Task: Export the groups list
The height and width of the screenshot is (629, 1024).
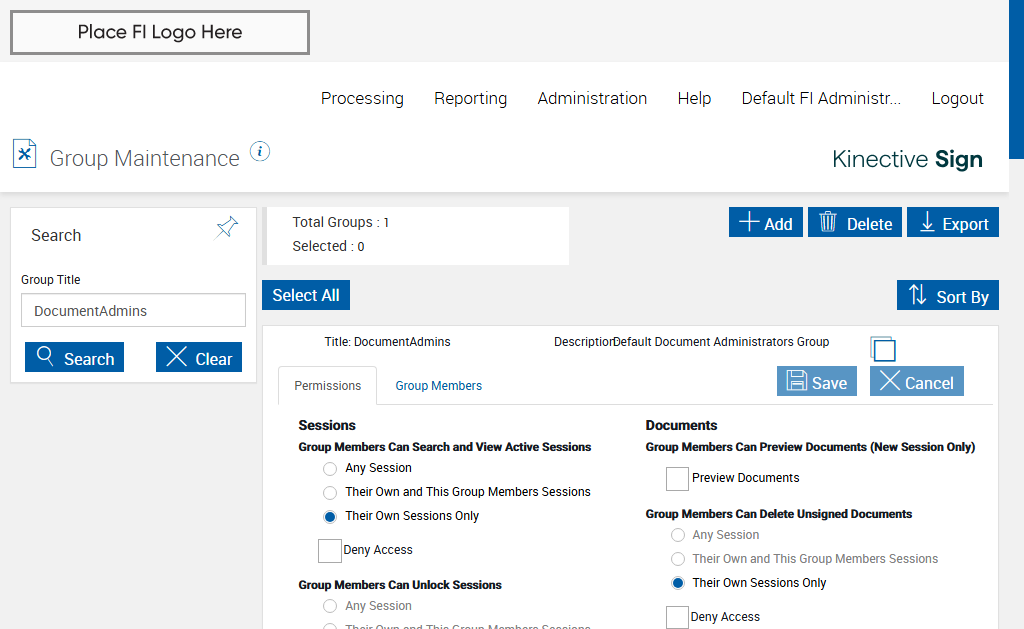Action: coord(953,223)
